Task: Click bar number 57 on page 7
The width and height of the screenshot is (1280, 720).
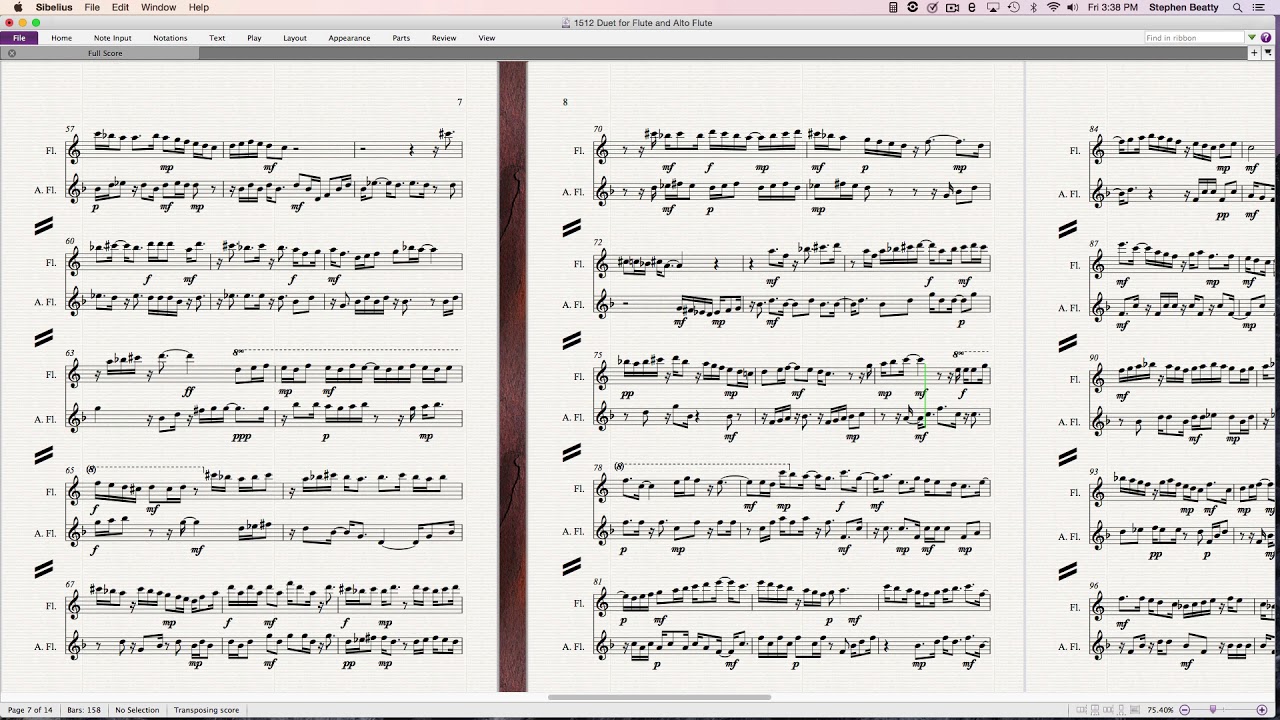Action: 70,129
